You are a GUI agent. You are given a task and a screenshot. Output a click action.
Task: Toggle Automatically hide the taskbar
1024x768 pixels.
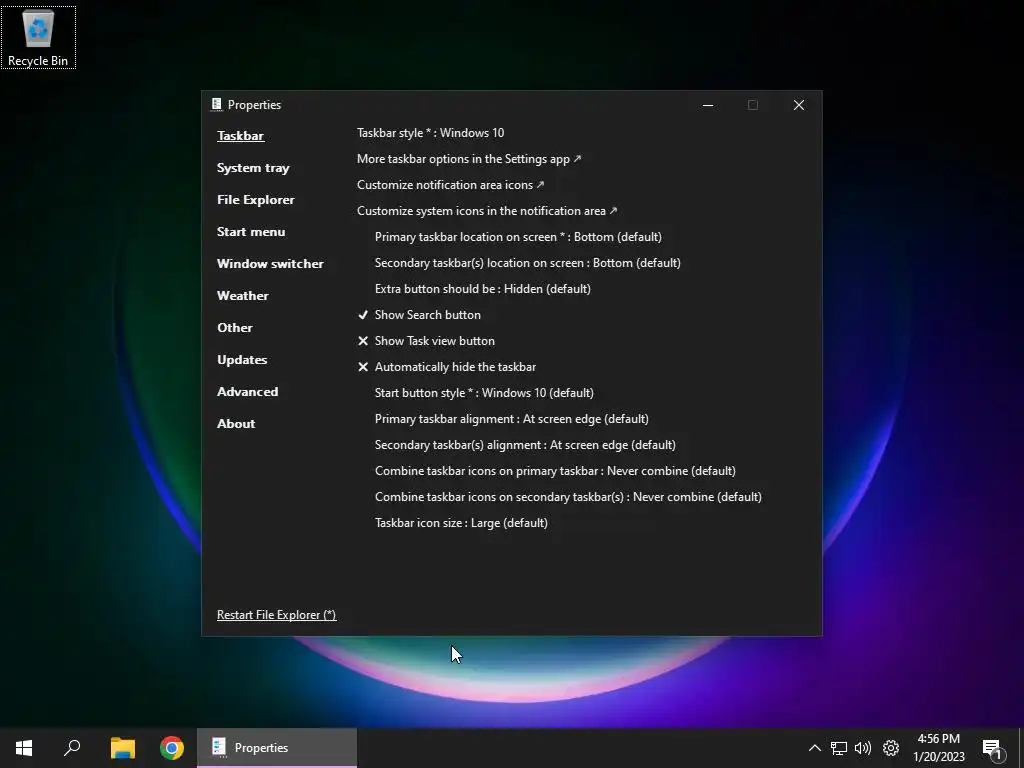tap(447, 367)
